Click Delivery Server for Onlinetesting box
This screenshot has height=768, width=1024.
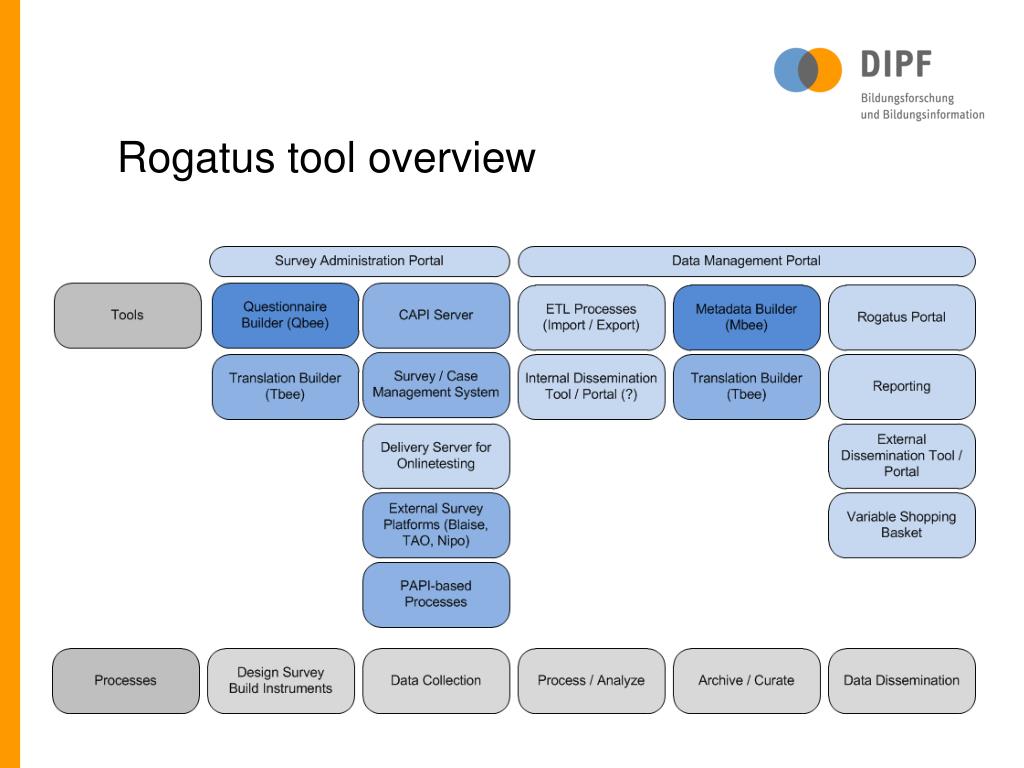point(436,456)
